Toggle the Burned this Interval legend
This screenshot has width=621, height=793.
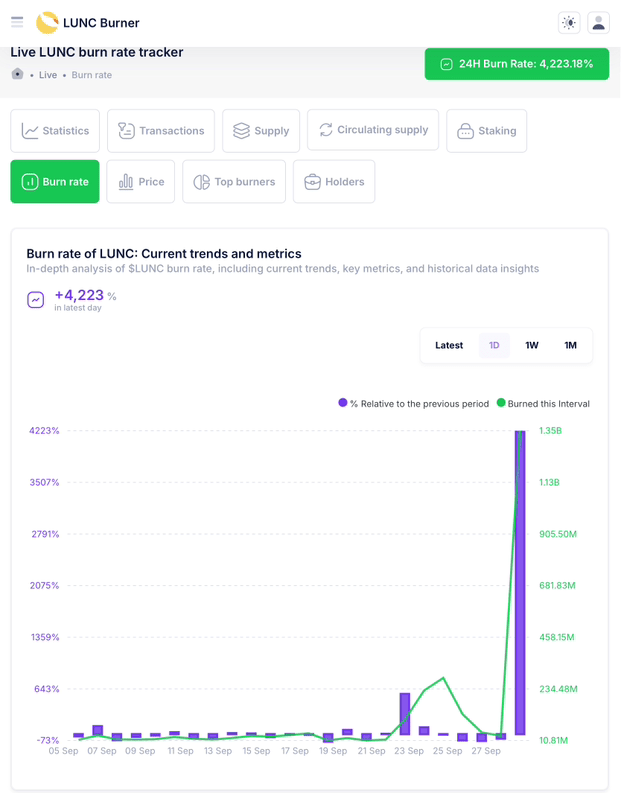543,404
